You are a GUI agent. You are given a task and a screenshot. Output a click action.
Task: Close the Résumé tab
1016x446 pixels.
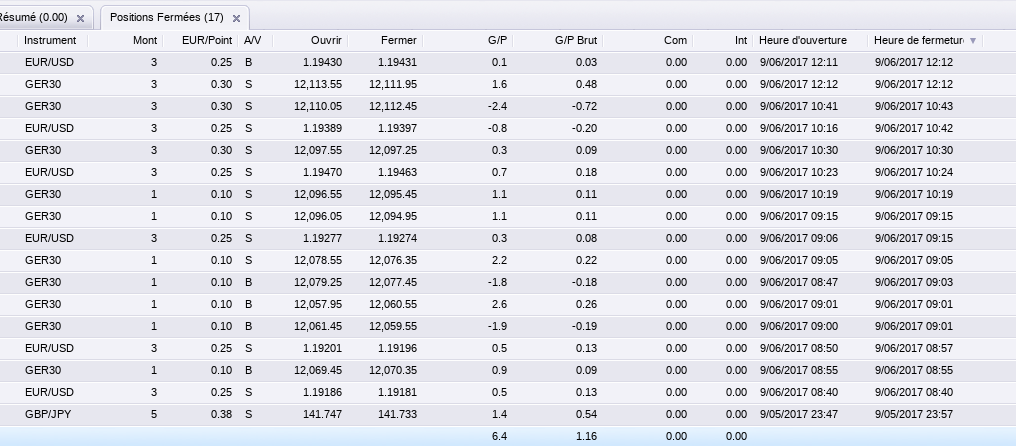point(80,19)
